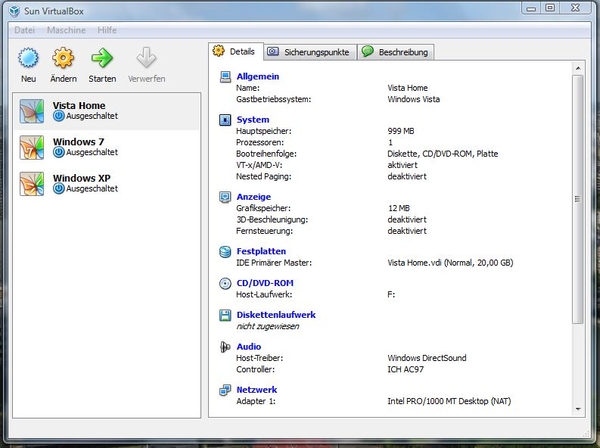600x448 pixels.
Task: Click 'Intel PRO/1000 MT Desktop (NAT)' adapter text
Action: [449, 401]
